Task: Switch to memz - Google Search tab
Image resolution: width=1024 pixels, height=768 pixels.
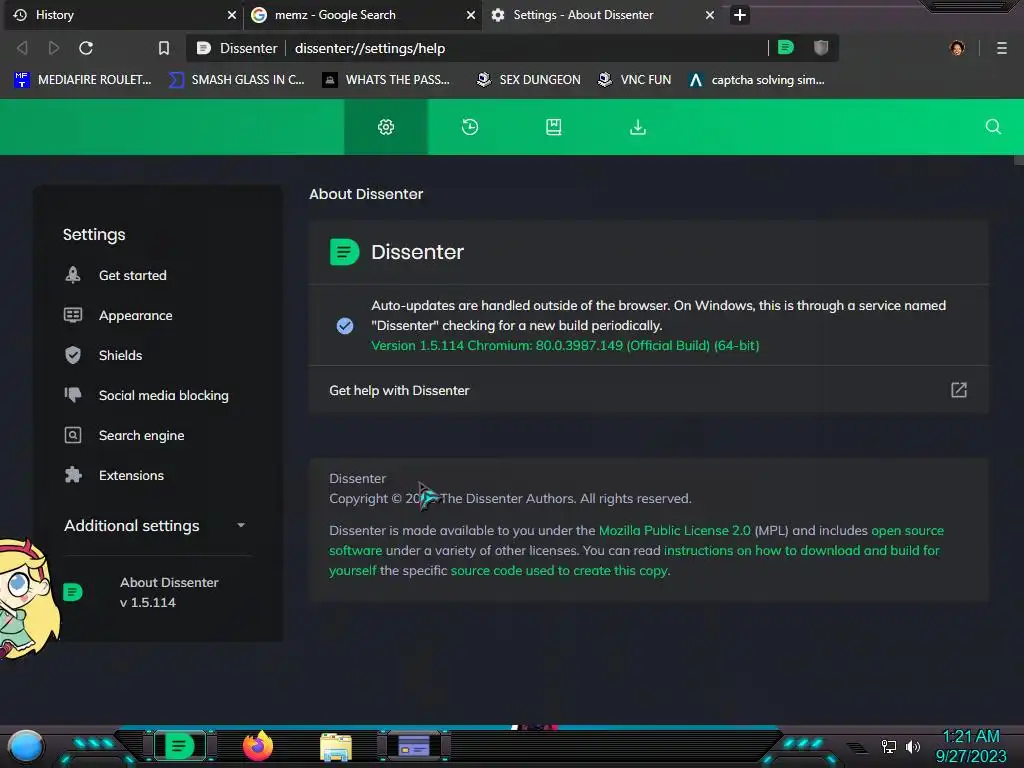Action: coord(362,15)
